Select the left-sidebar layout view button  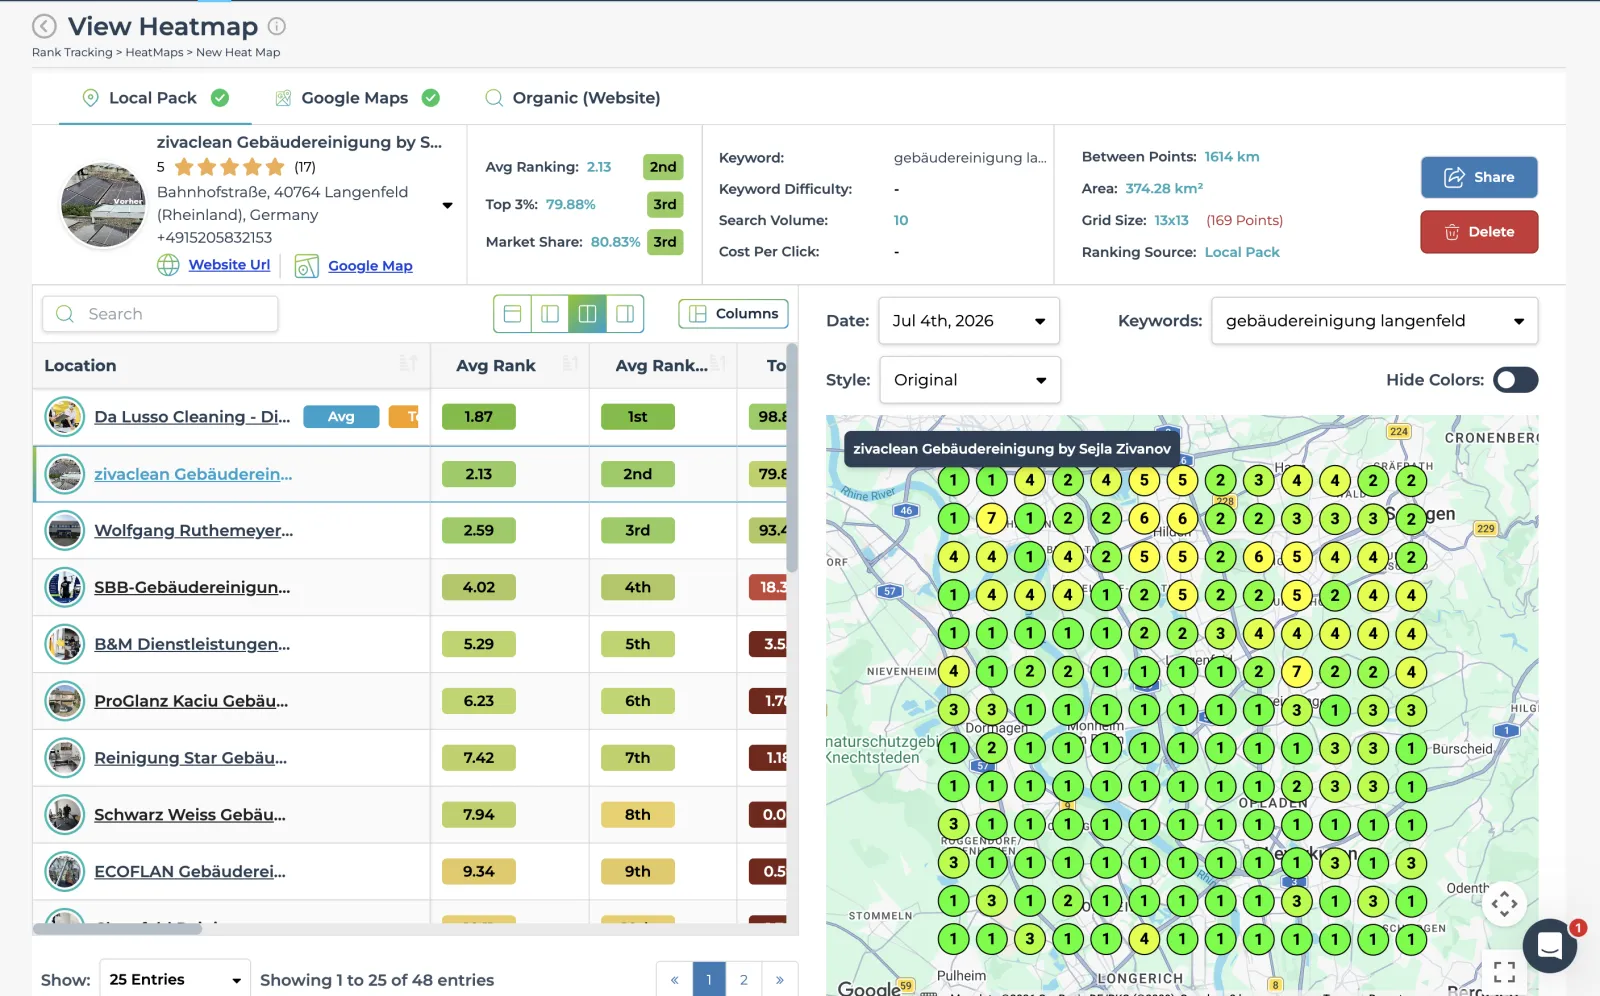coord(550,314)
